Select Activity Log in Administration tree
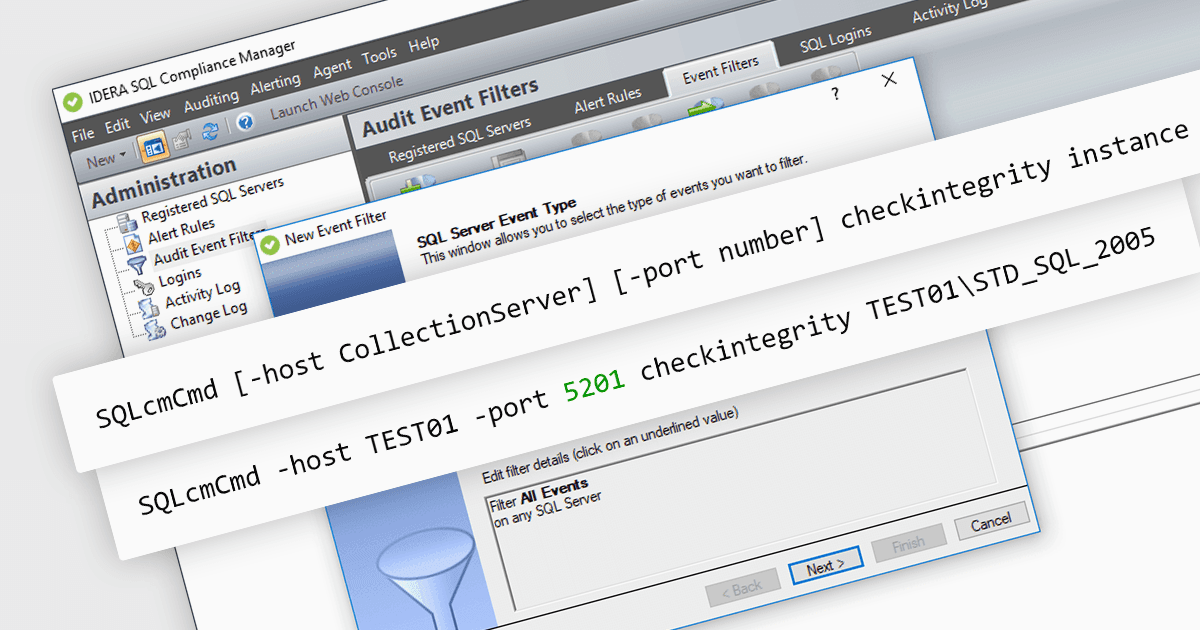1200x630 pixels. pyautogui.click(x=203, y=293)
